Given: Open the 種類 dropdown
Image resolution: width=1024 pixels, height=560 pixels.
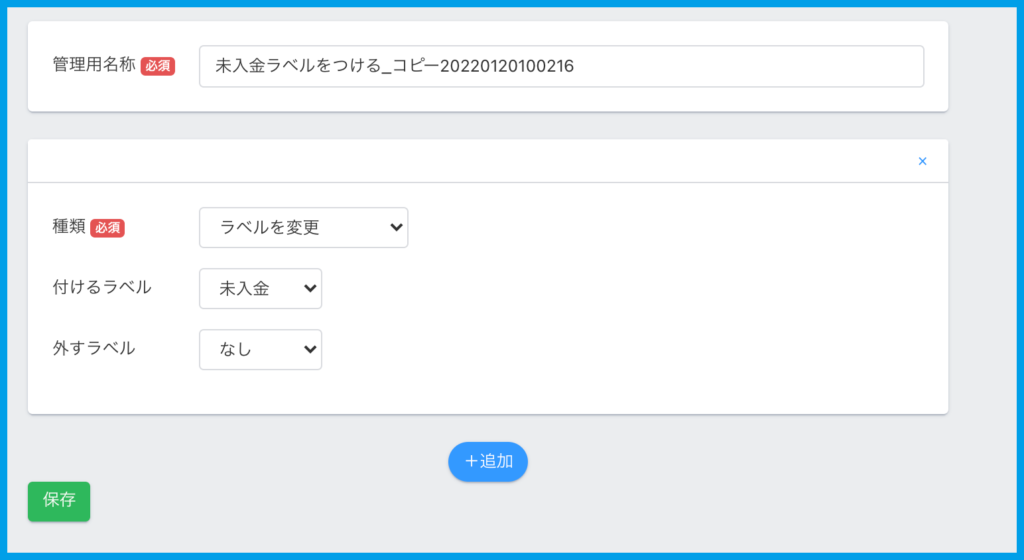Looking at the screenshot, I should point(303,228).
